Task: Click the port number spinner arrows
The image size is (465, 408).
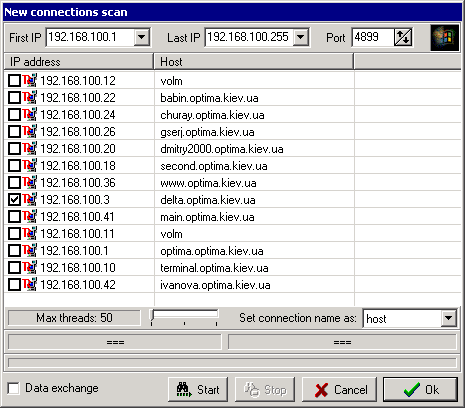Action: [x=403, y=37]
